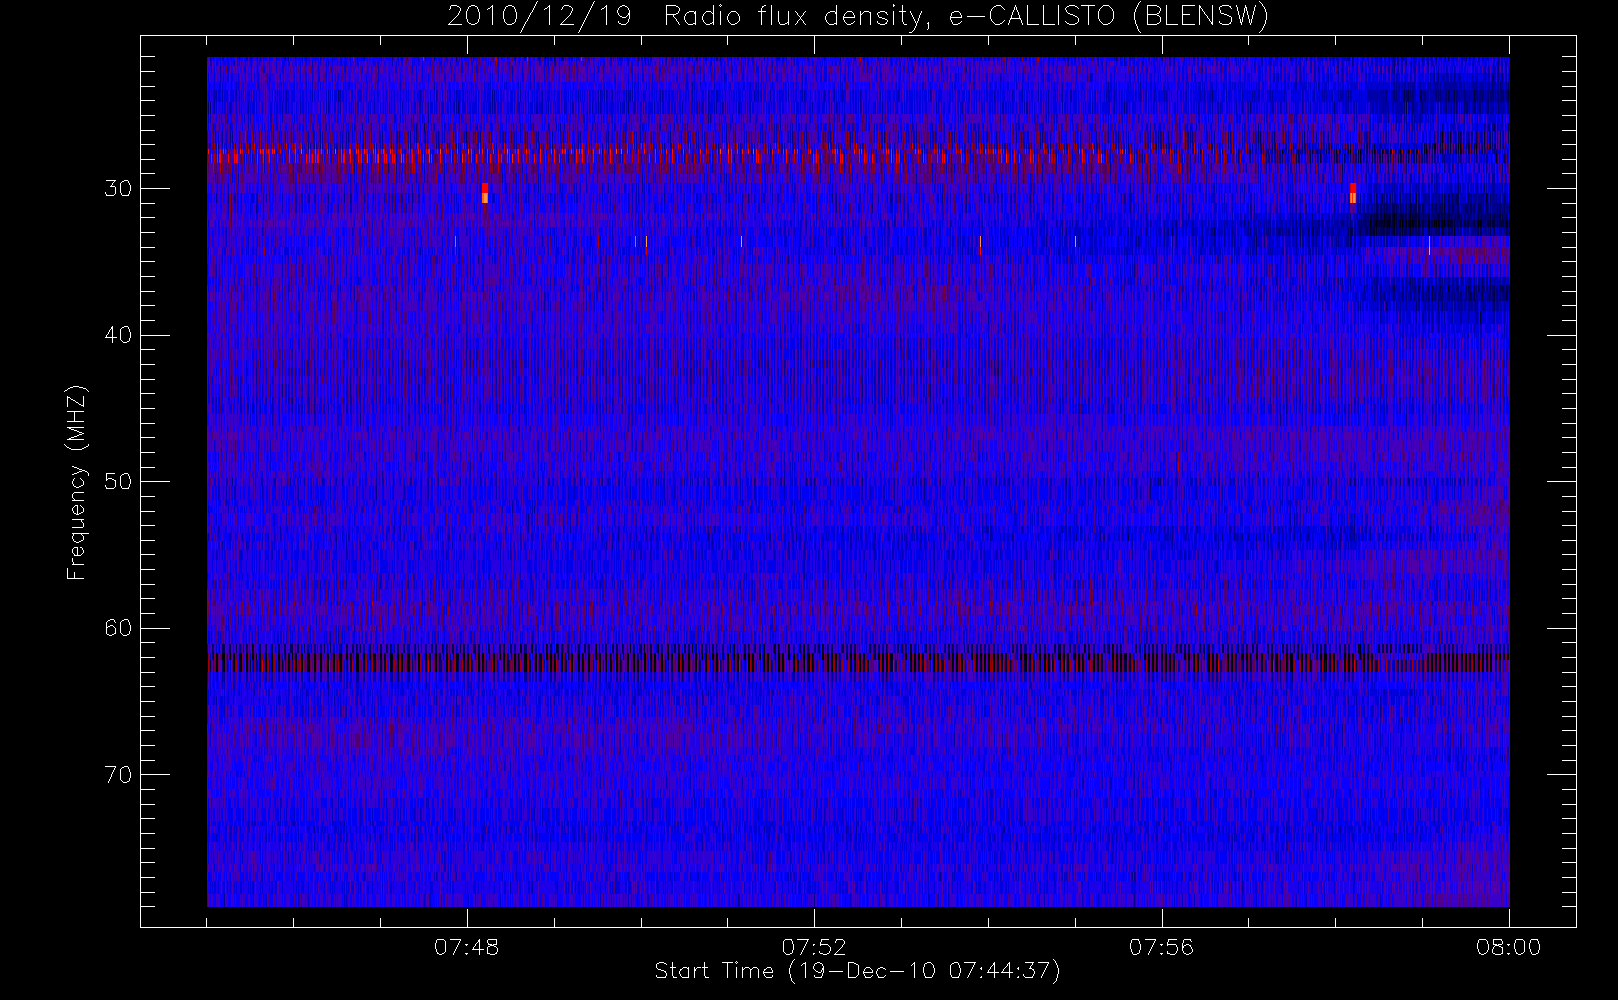Click the 07:48 time tick label
Image resolution: width=1618 pixels, height=1000 pixels.
click(x=467, y=946)
